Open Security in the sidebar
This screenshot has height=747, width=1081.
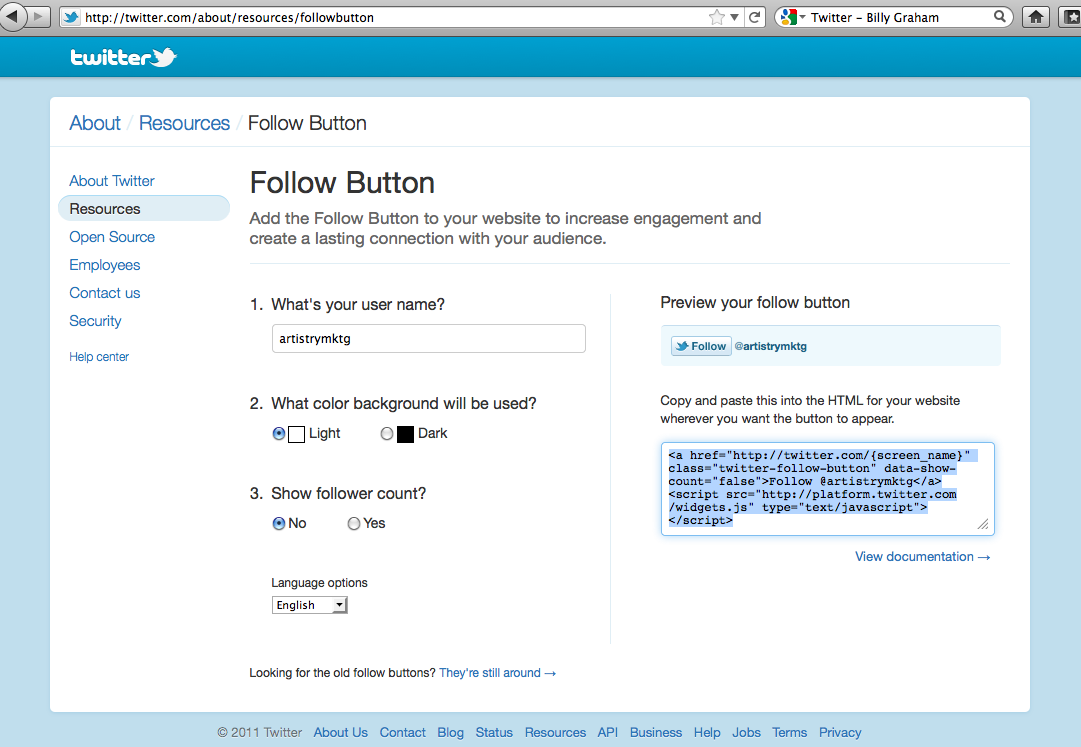tap(95, 321)
